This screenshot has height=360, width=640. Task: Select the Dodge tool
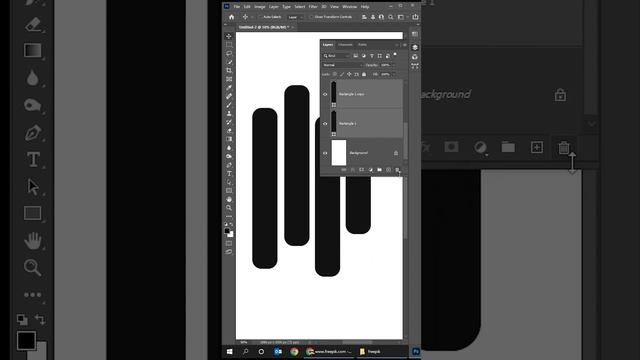pyautogui.click(x=229, y=156)
